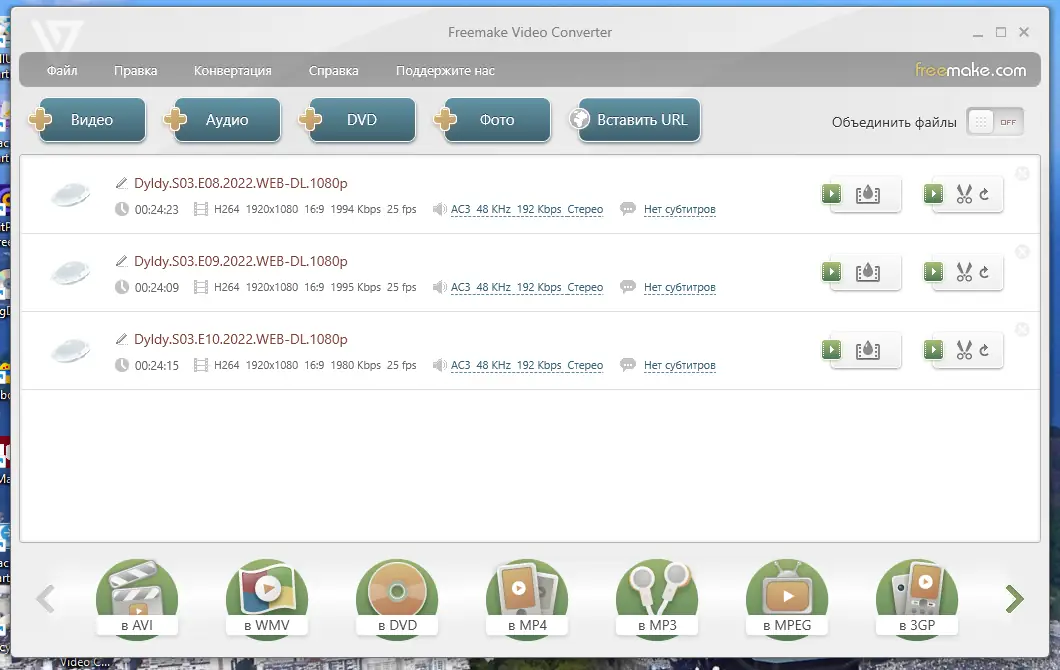
Task: Open audio track options for E09 episode
Action: [x=527, y=287]
